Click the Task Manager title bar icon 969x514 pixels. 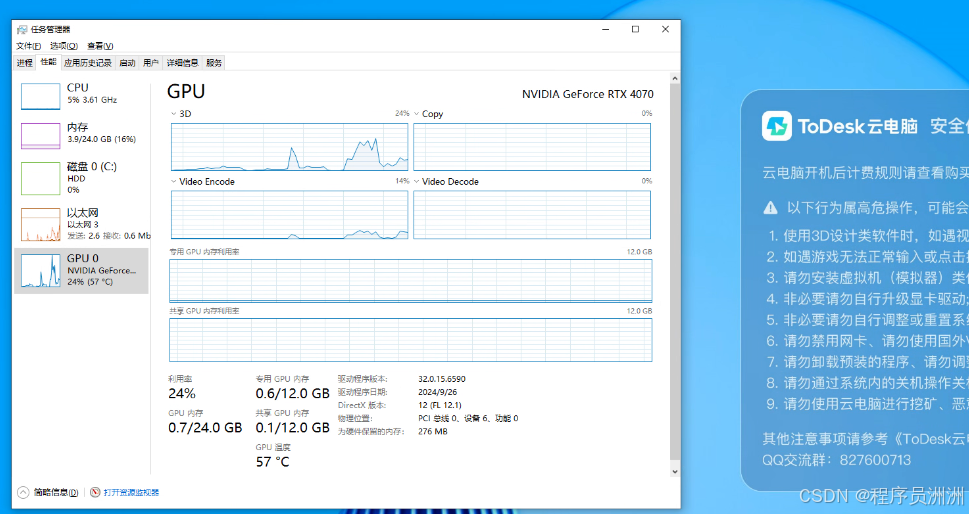point(22,29)
